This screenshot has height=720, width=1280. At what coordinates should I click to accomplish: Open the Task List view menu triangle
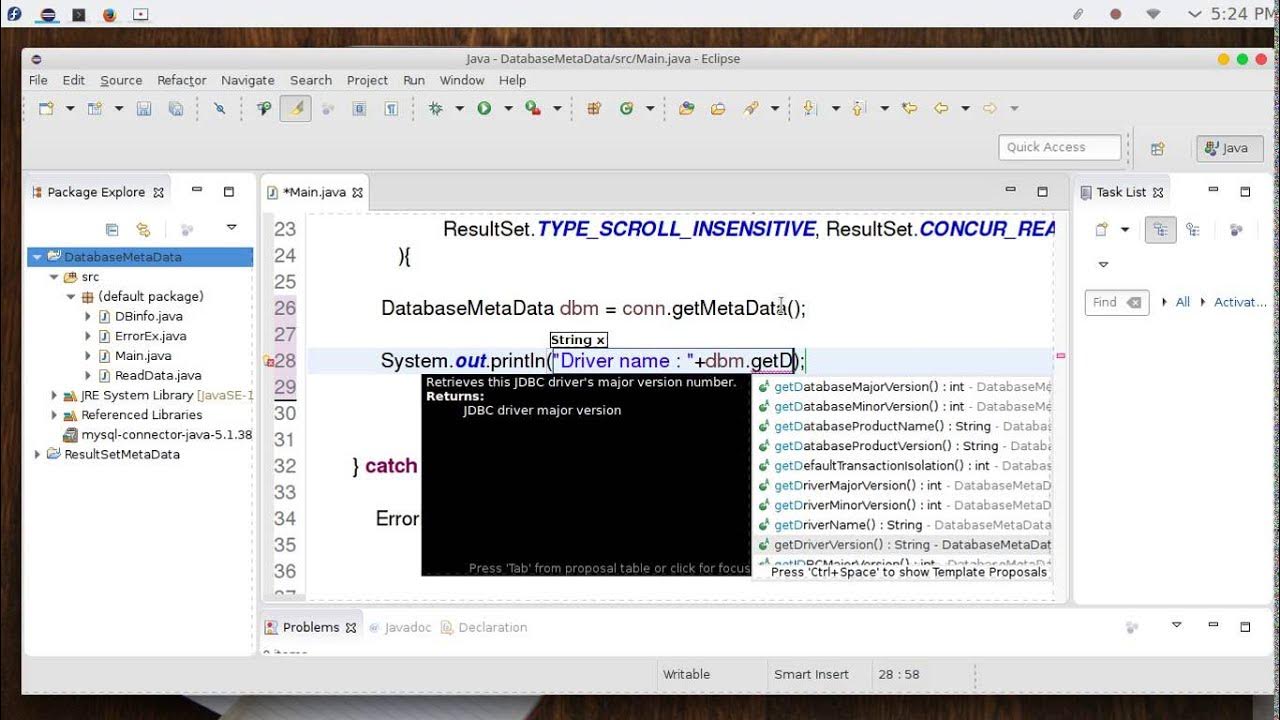point(1103,265)
